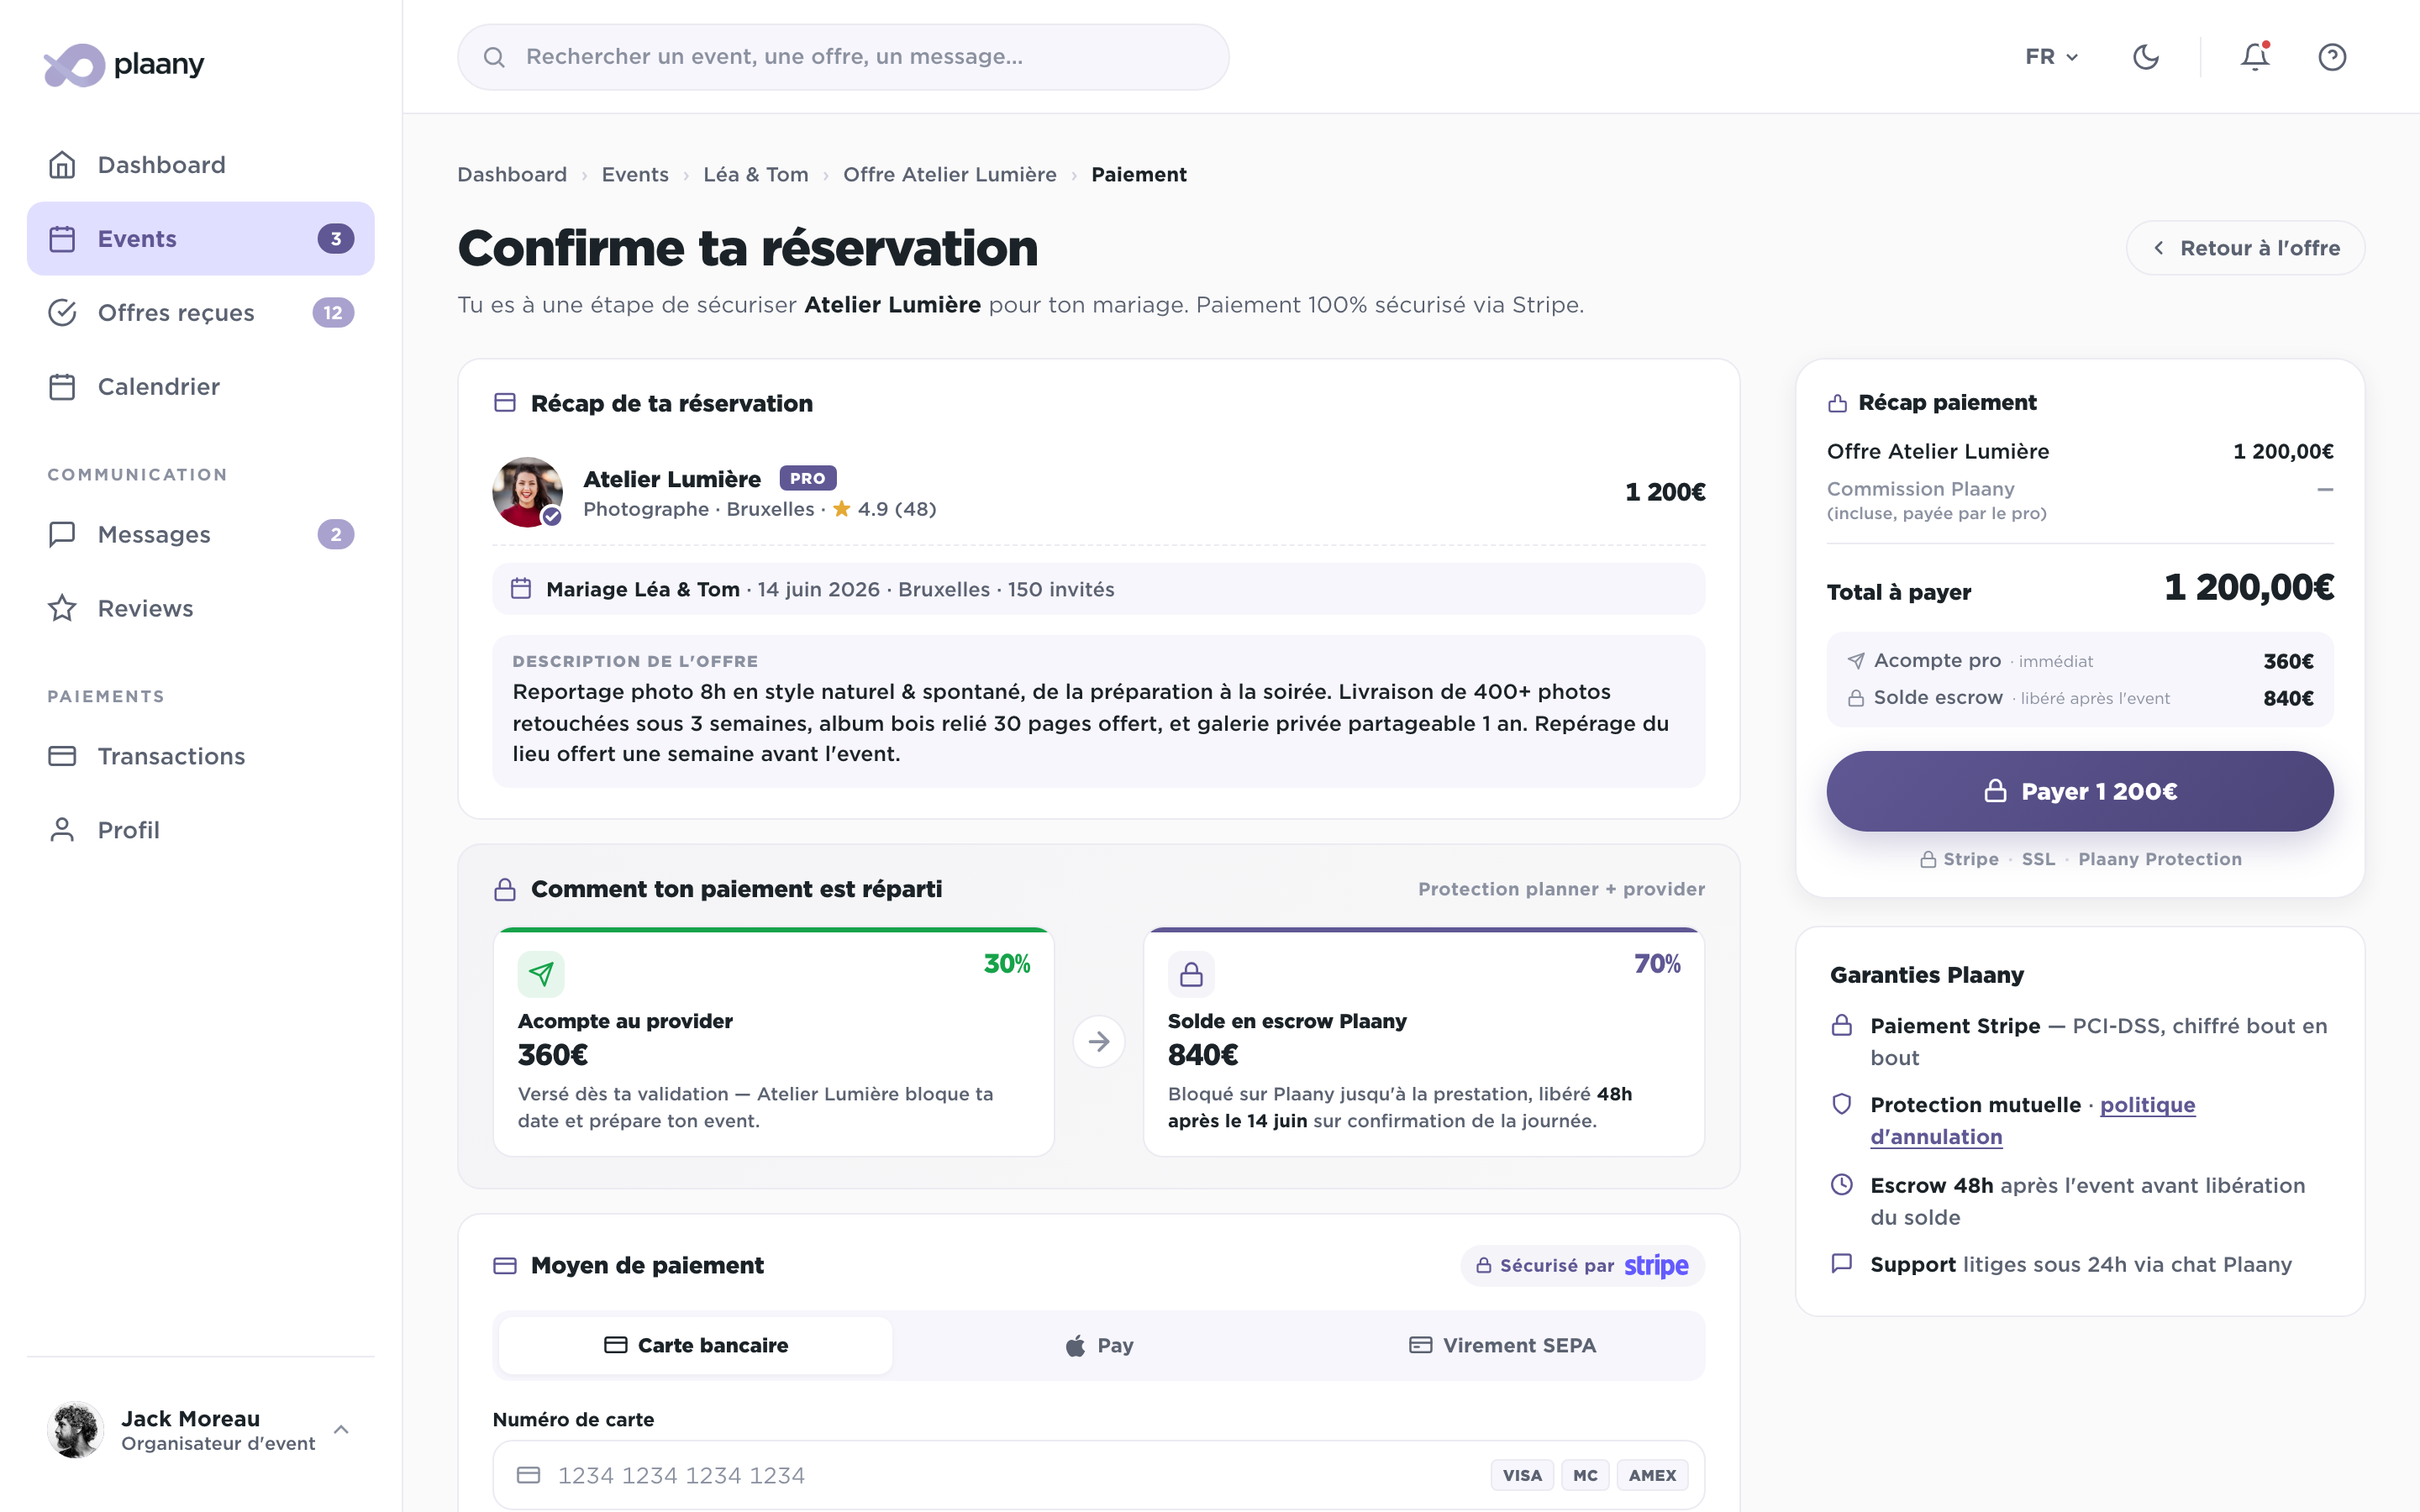Select Carte bancaire as payment method
Viewport: 2420px width, 1512px height.
point(694,1344)
